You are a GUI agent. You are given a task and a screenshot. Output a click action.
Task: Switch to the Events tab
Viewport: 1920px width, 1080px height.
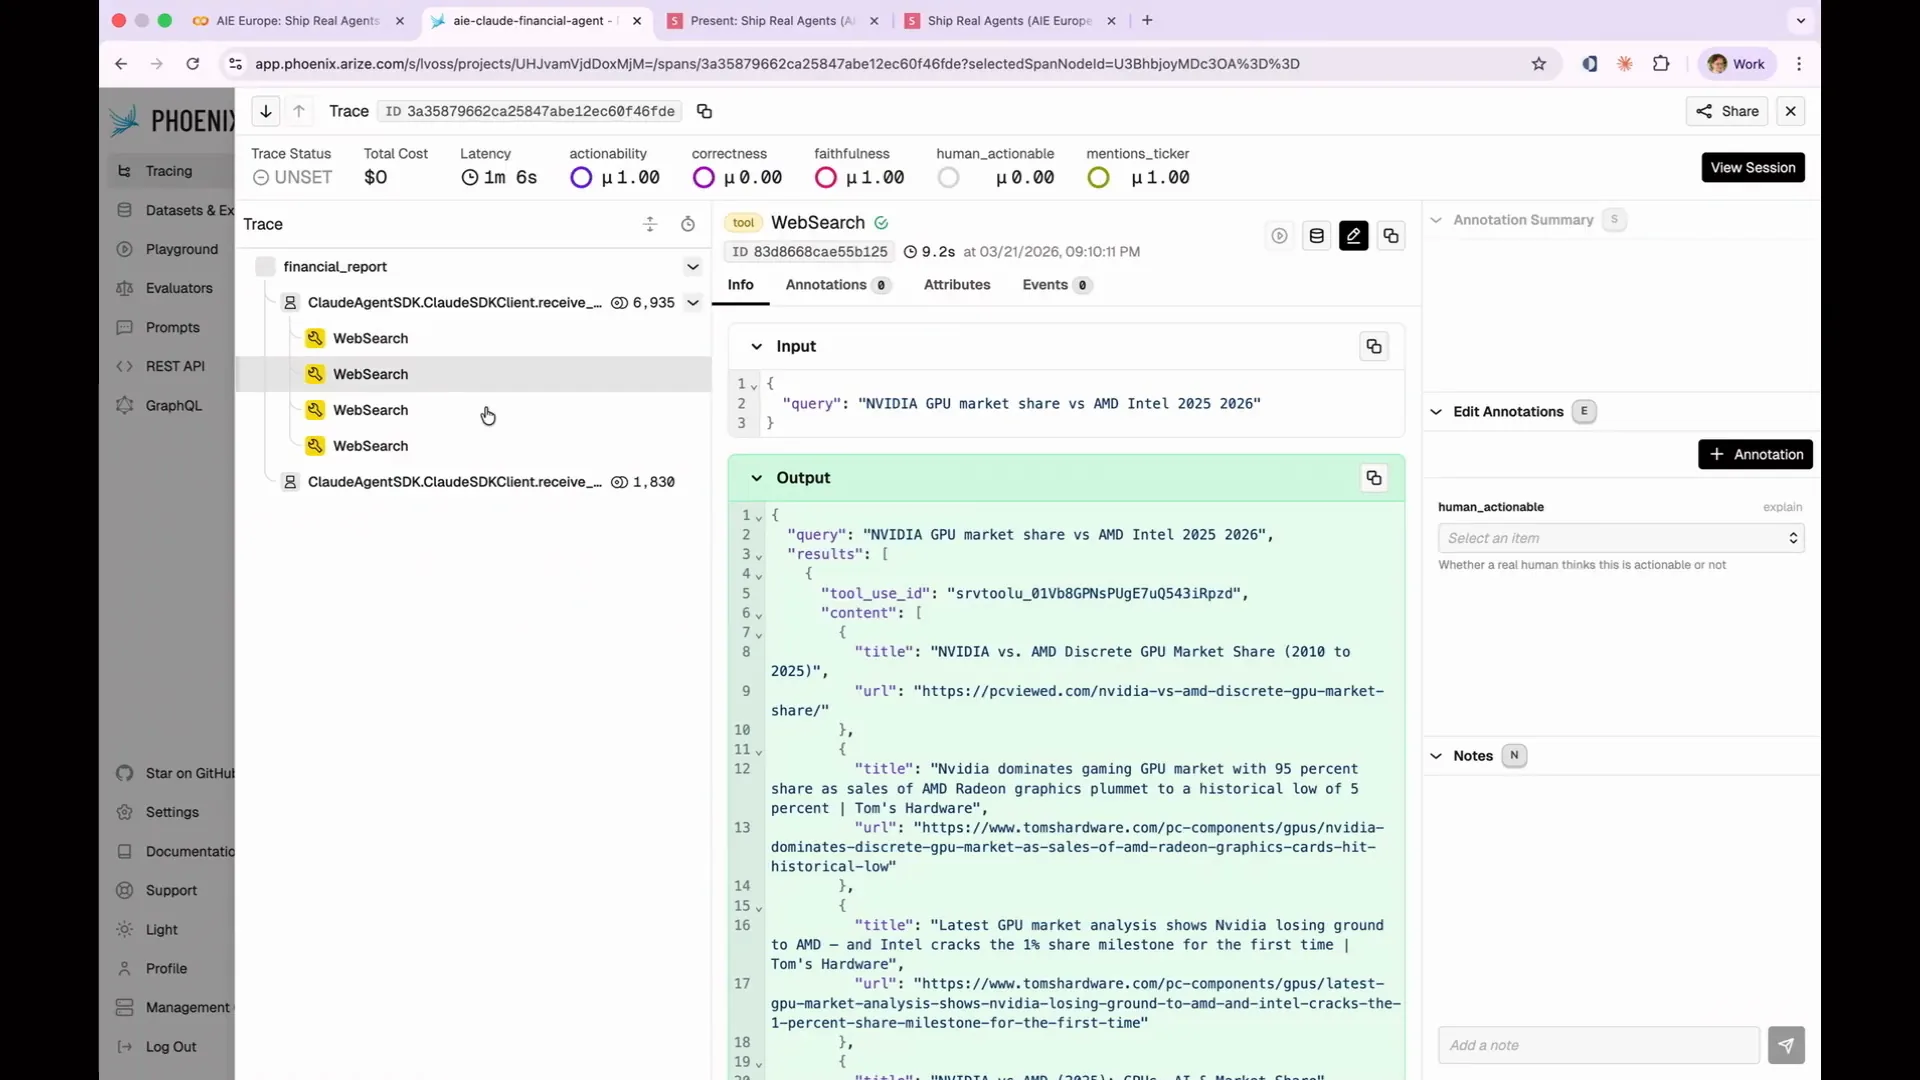(x=1057, y=285)
